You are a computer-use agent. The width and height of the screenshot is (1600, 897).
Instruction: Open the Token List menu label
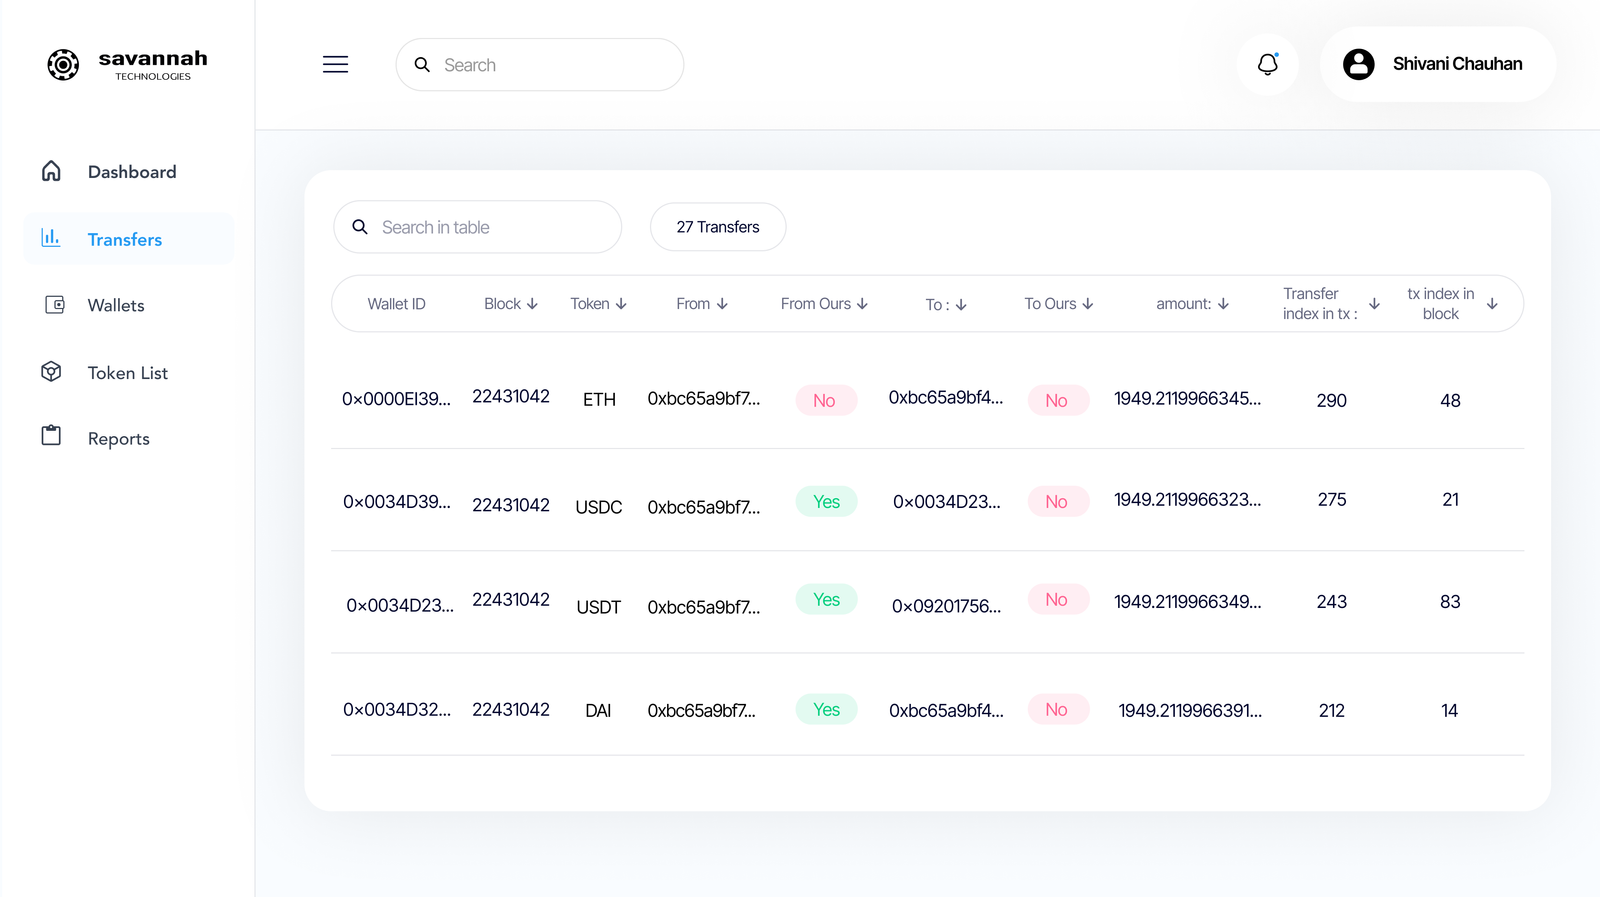click(128, 373)
